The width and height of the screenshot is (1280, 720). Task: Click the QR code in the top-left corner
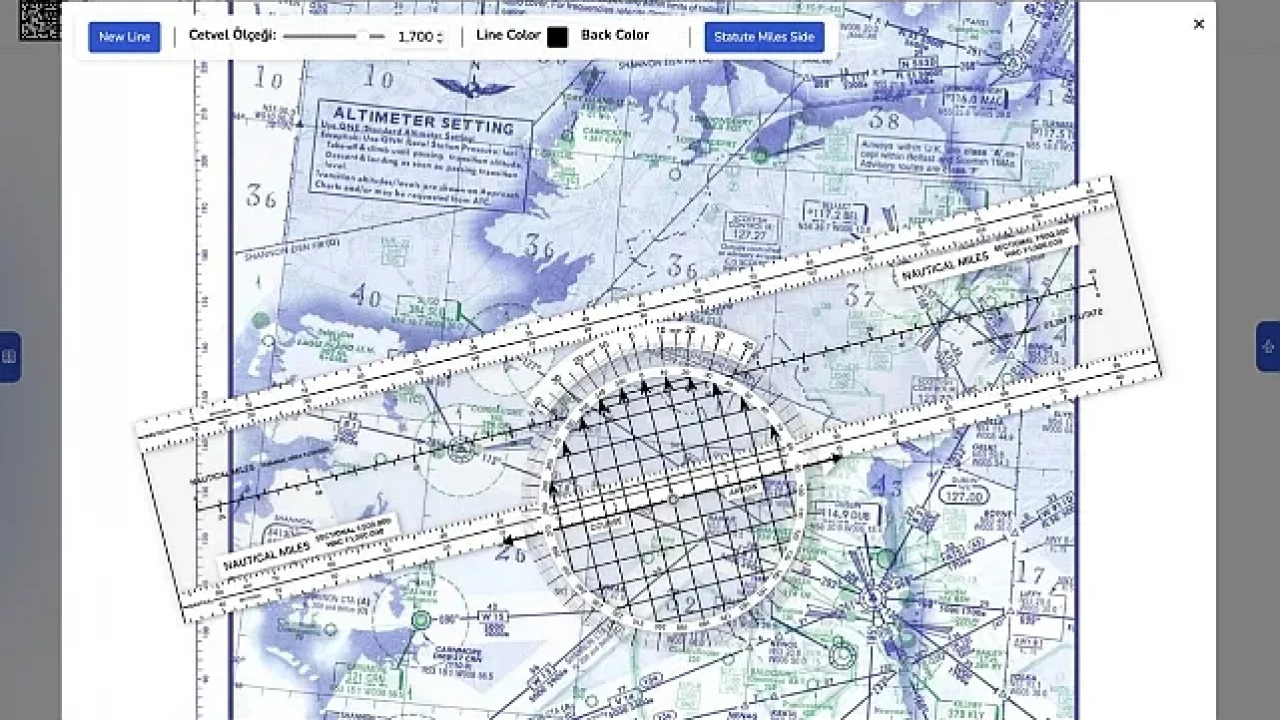(40, 19)
